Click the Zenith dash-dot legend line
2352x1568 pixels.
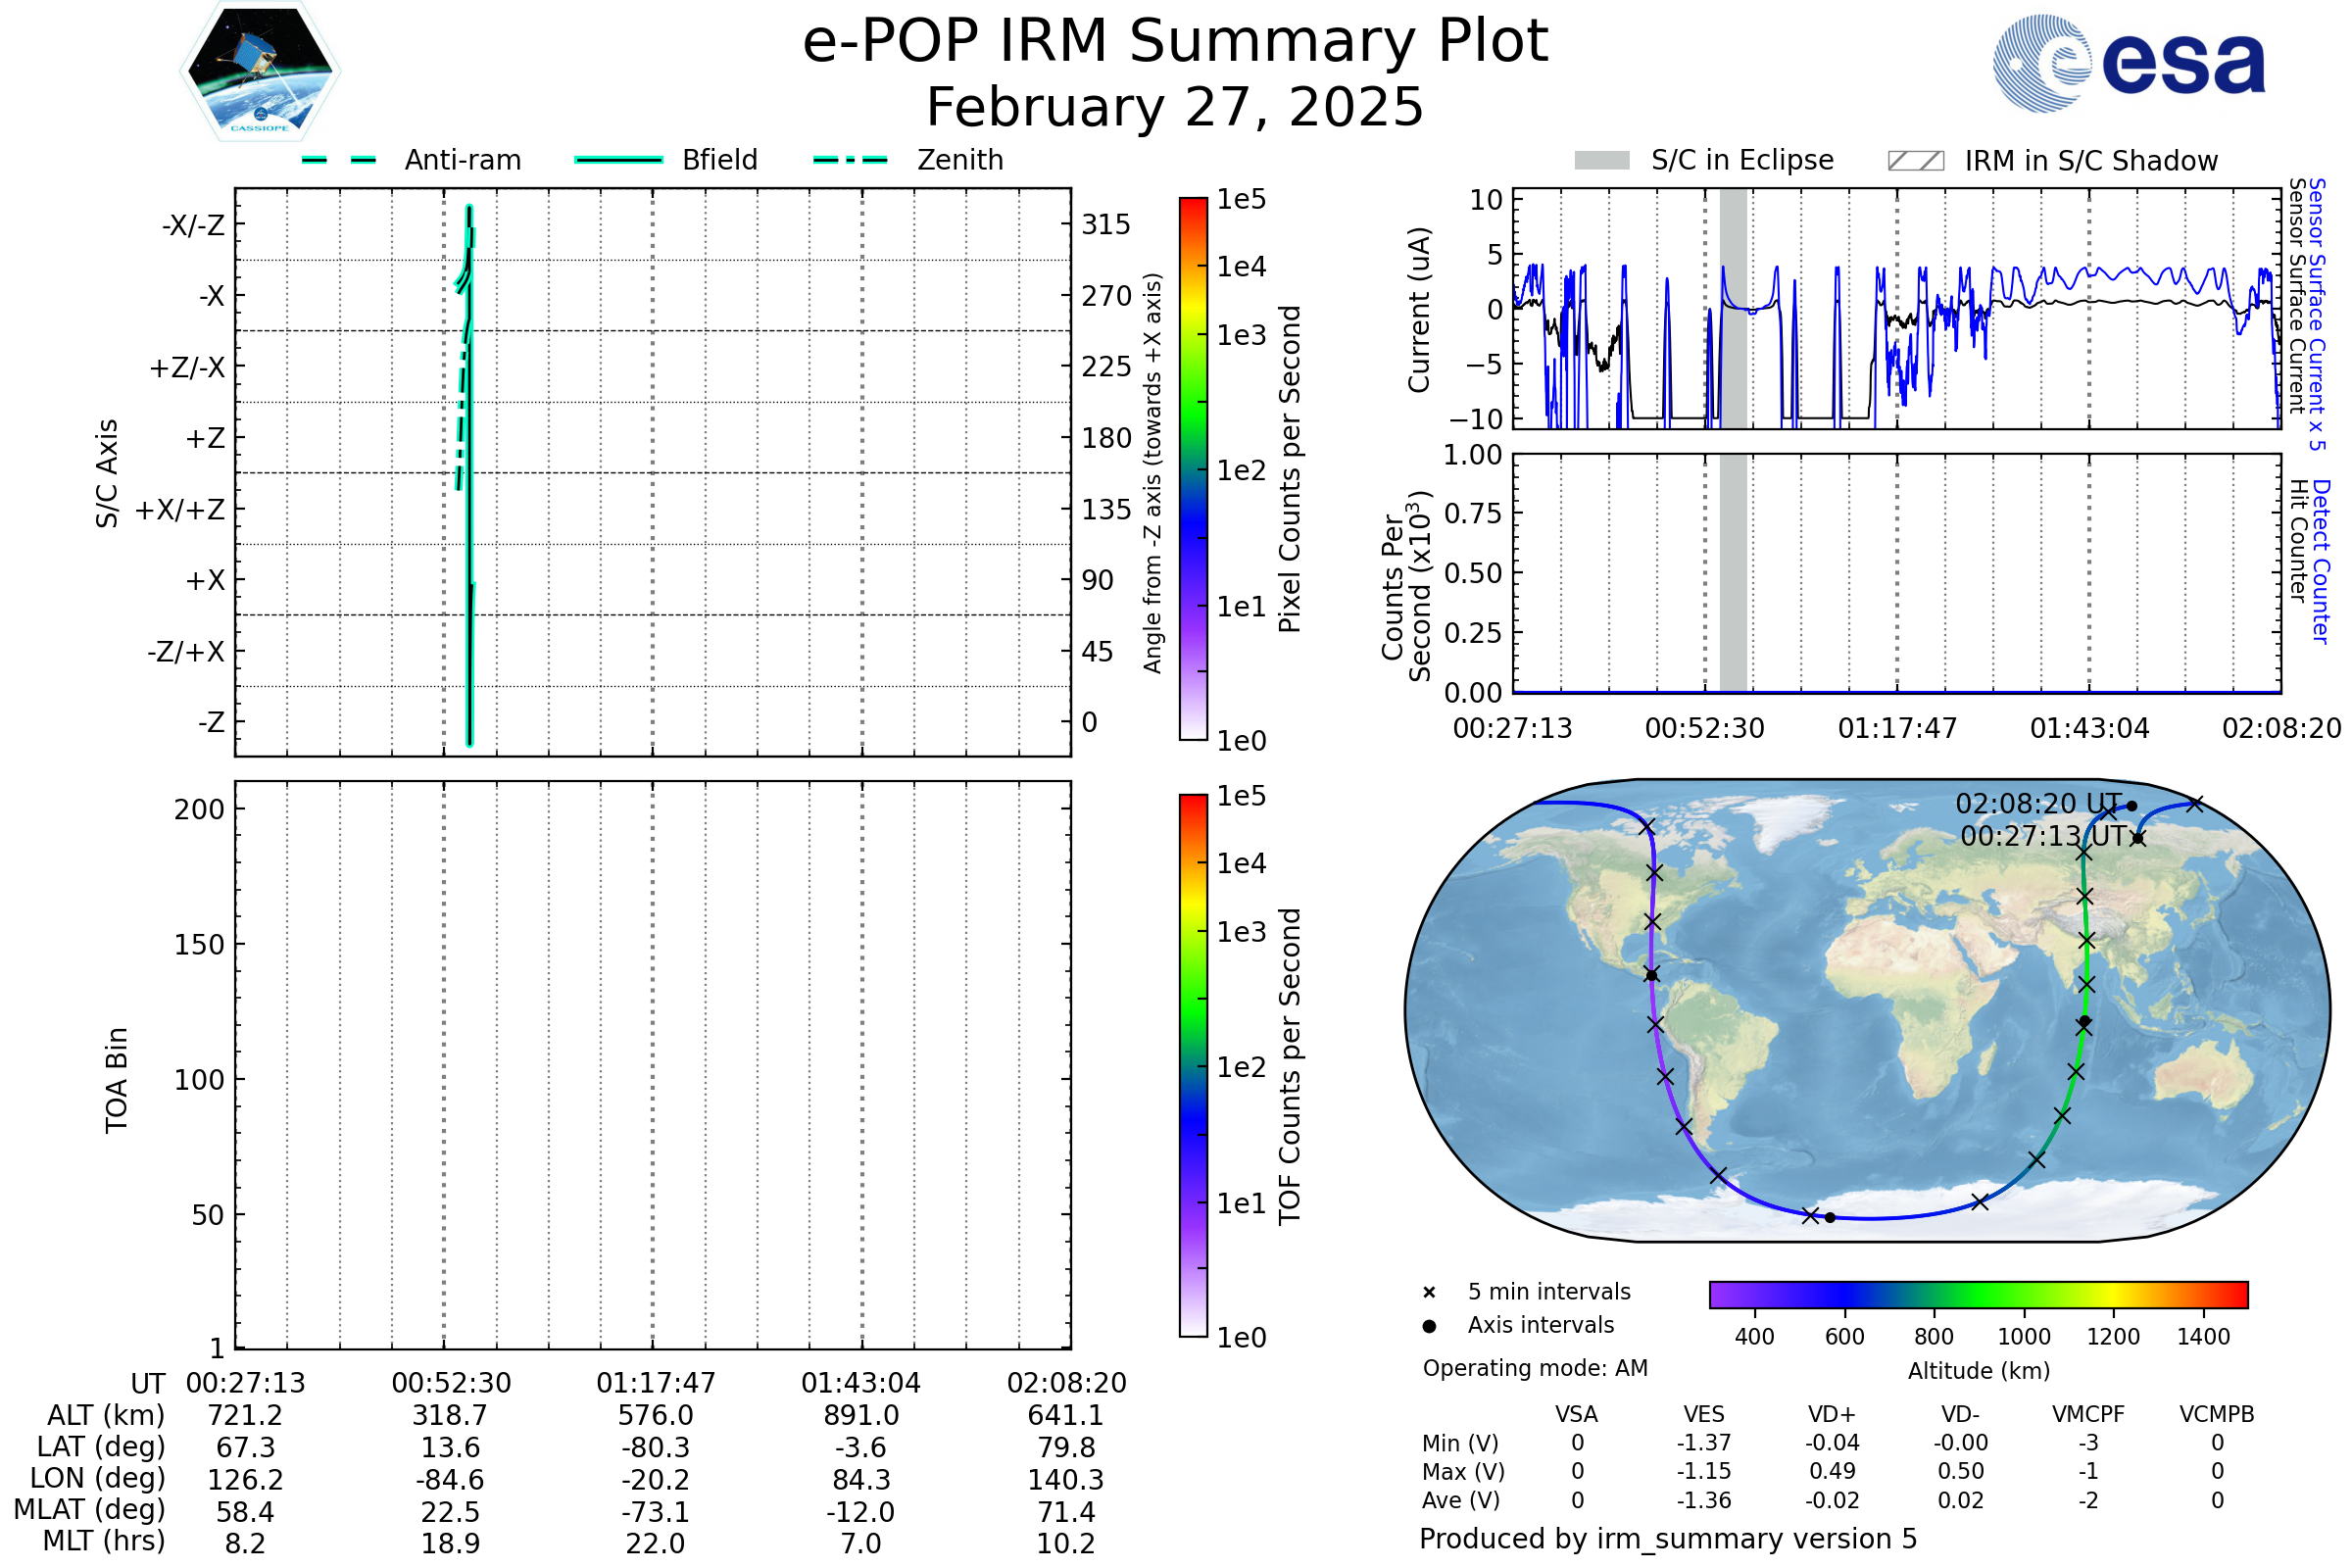(x=850, y=160)
